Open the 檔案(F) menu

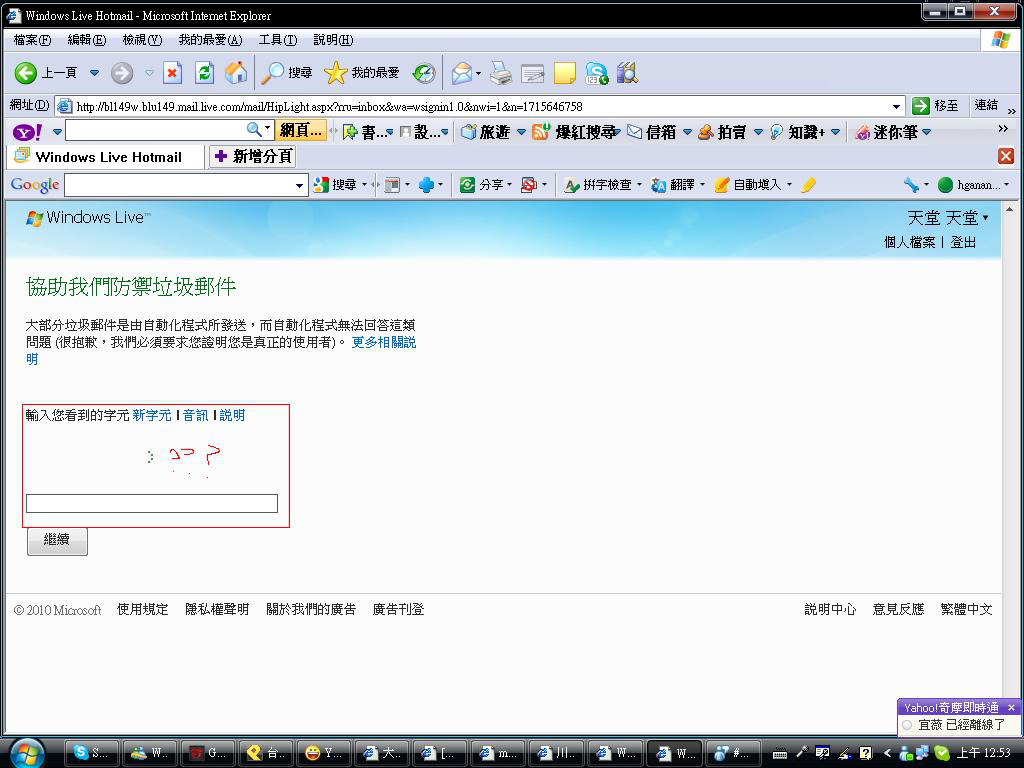tap(32, 40)
